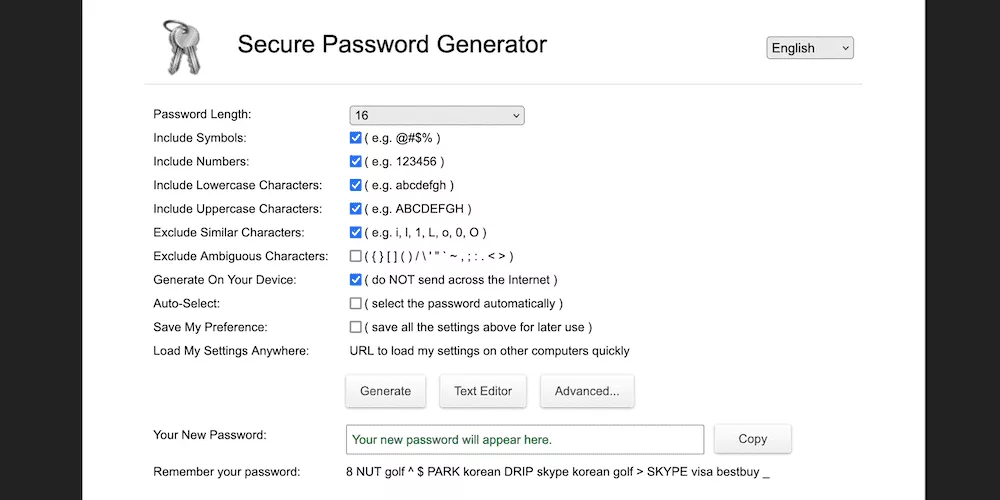Enable Exclude Ambiguous Characters checkbox

click(x=355, y=256)
